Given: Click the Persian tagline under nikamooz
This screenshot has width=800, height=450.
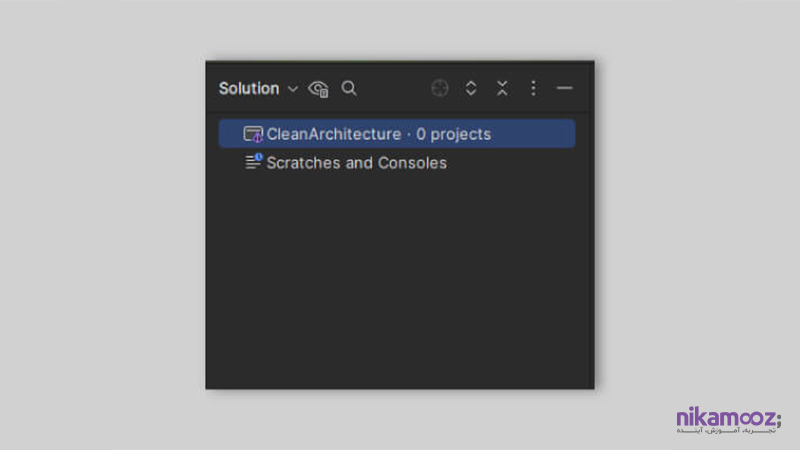Looking at the screenshot, I should (x=726, y=431).
